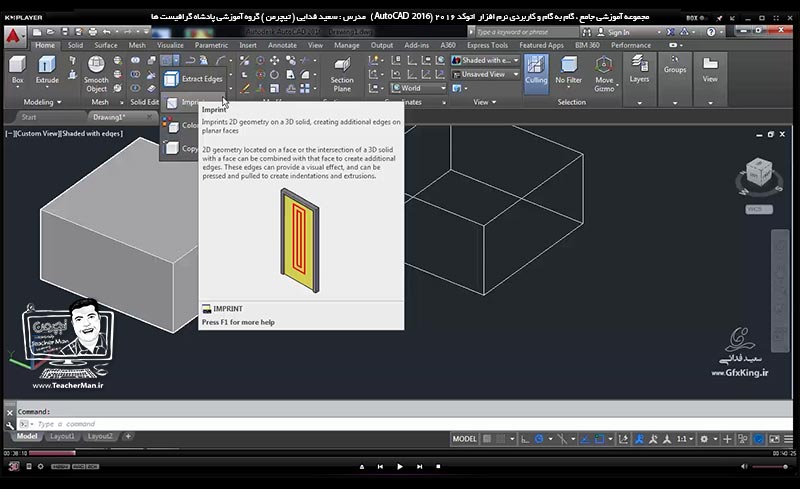800x489 pixels.
Task: Switch to the Solid ribbon tab
Action: [75, 45]
